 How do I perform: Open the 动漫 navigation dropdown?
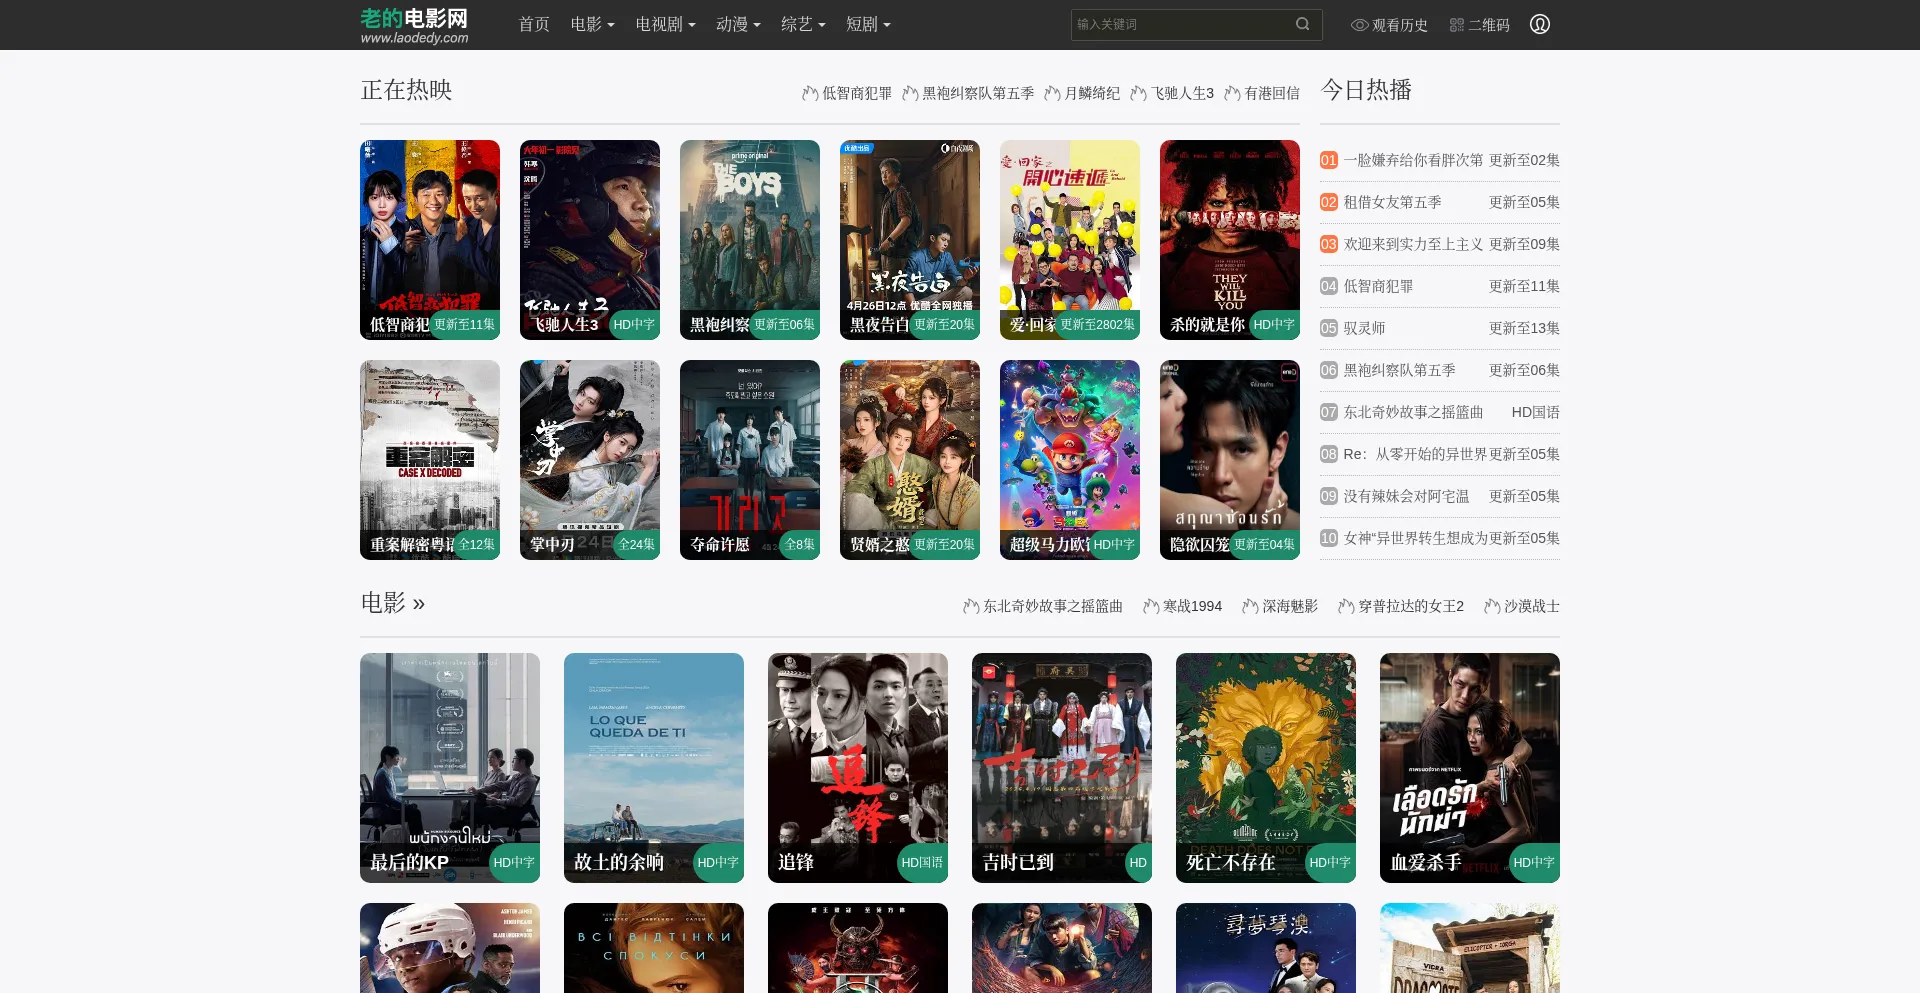pyautogui.click(x=738, y=24)
